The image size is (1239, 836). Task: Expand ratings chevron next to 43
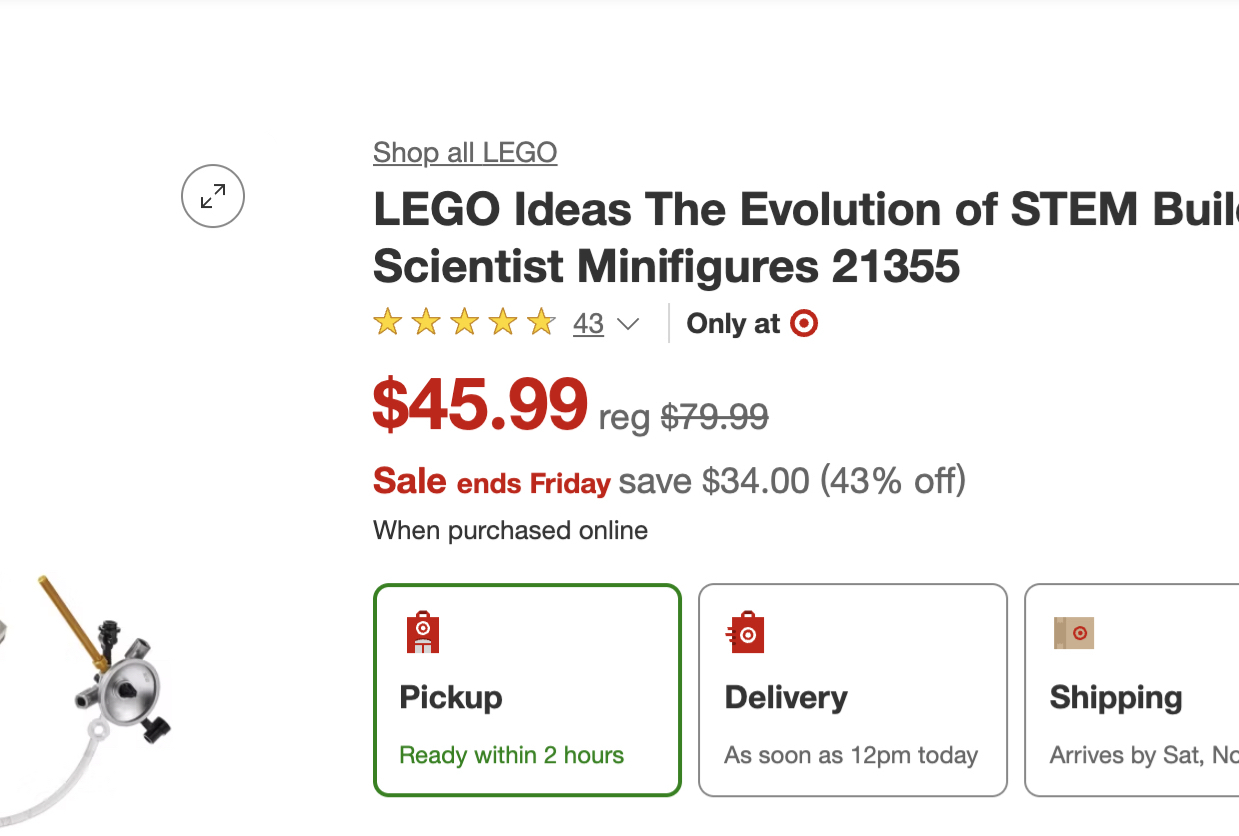[x=628, y=324]
